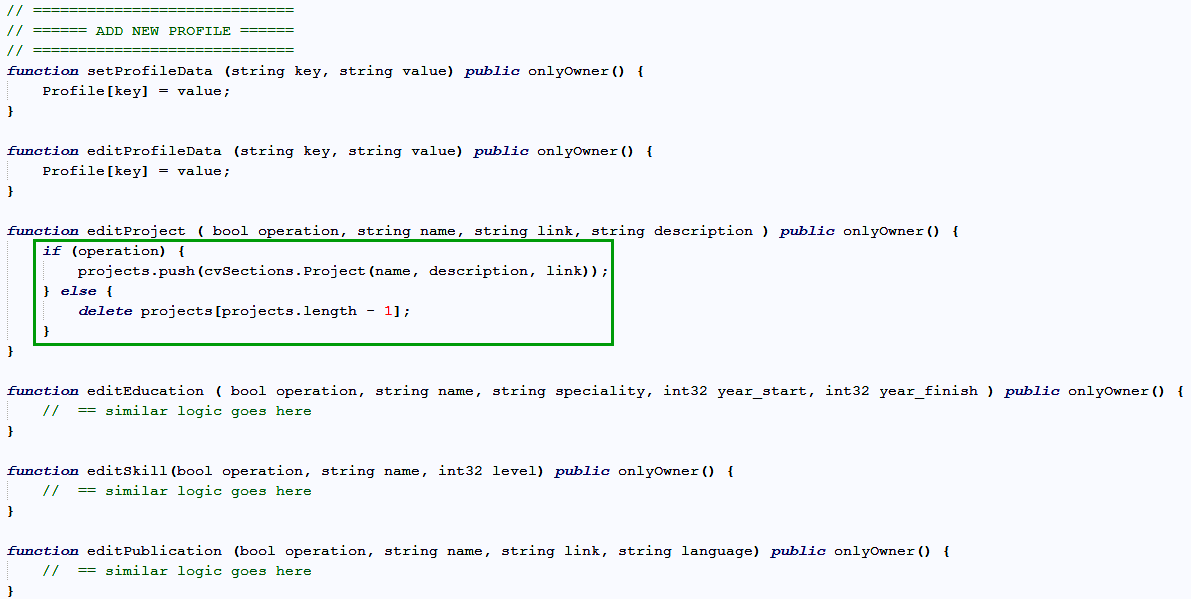
Task: Select the setProfileData function name
Action: pyautogui.click(x=151, y=71)
